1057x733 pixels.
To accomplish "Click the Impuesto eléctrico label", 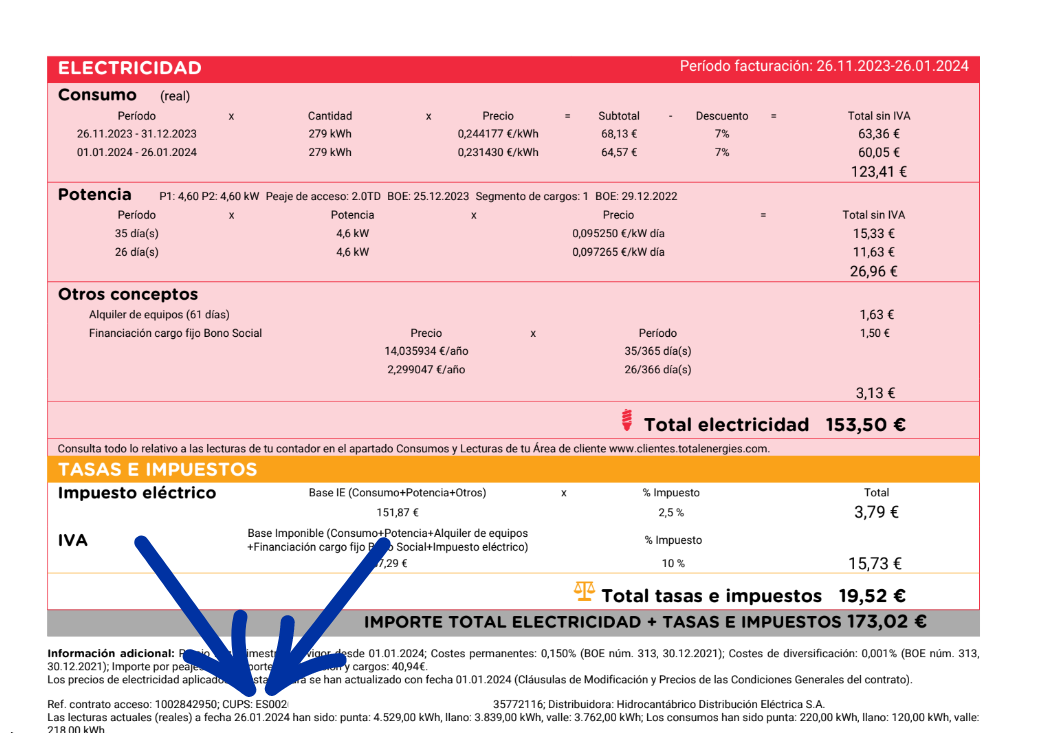I will pos(137,493).
